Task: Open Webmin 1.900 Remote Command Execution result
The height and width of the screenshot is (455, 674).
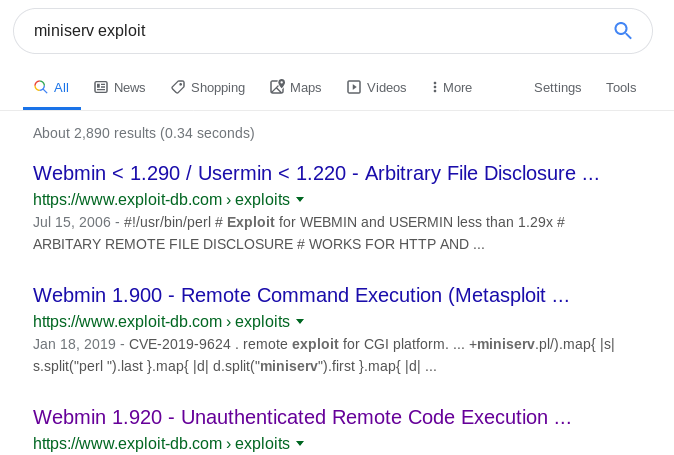Action: pos(301,295)
